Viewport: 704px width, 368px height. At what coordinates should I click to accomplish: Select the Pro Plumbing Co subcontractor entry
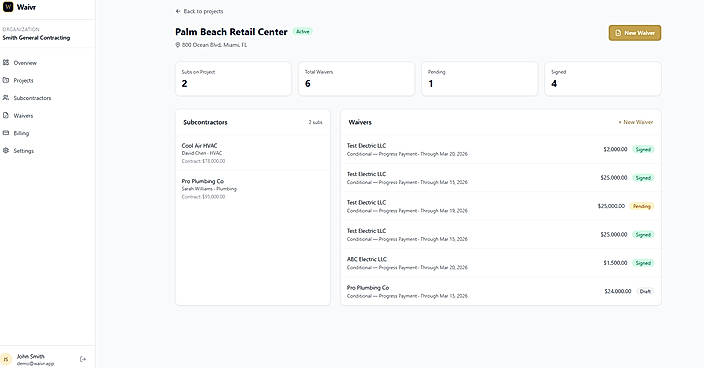253,188
